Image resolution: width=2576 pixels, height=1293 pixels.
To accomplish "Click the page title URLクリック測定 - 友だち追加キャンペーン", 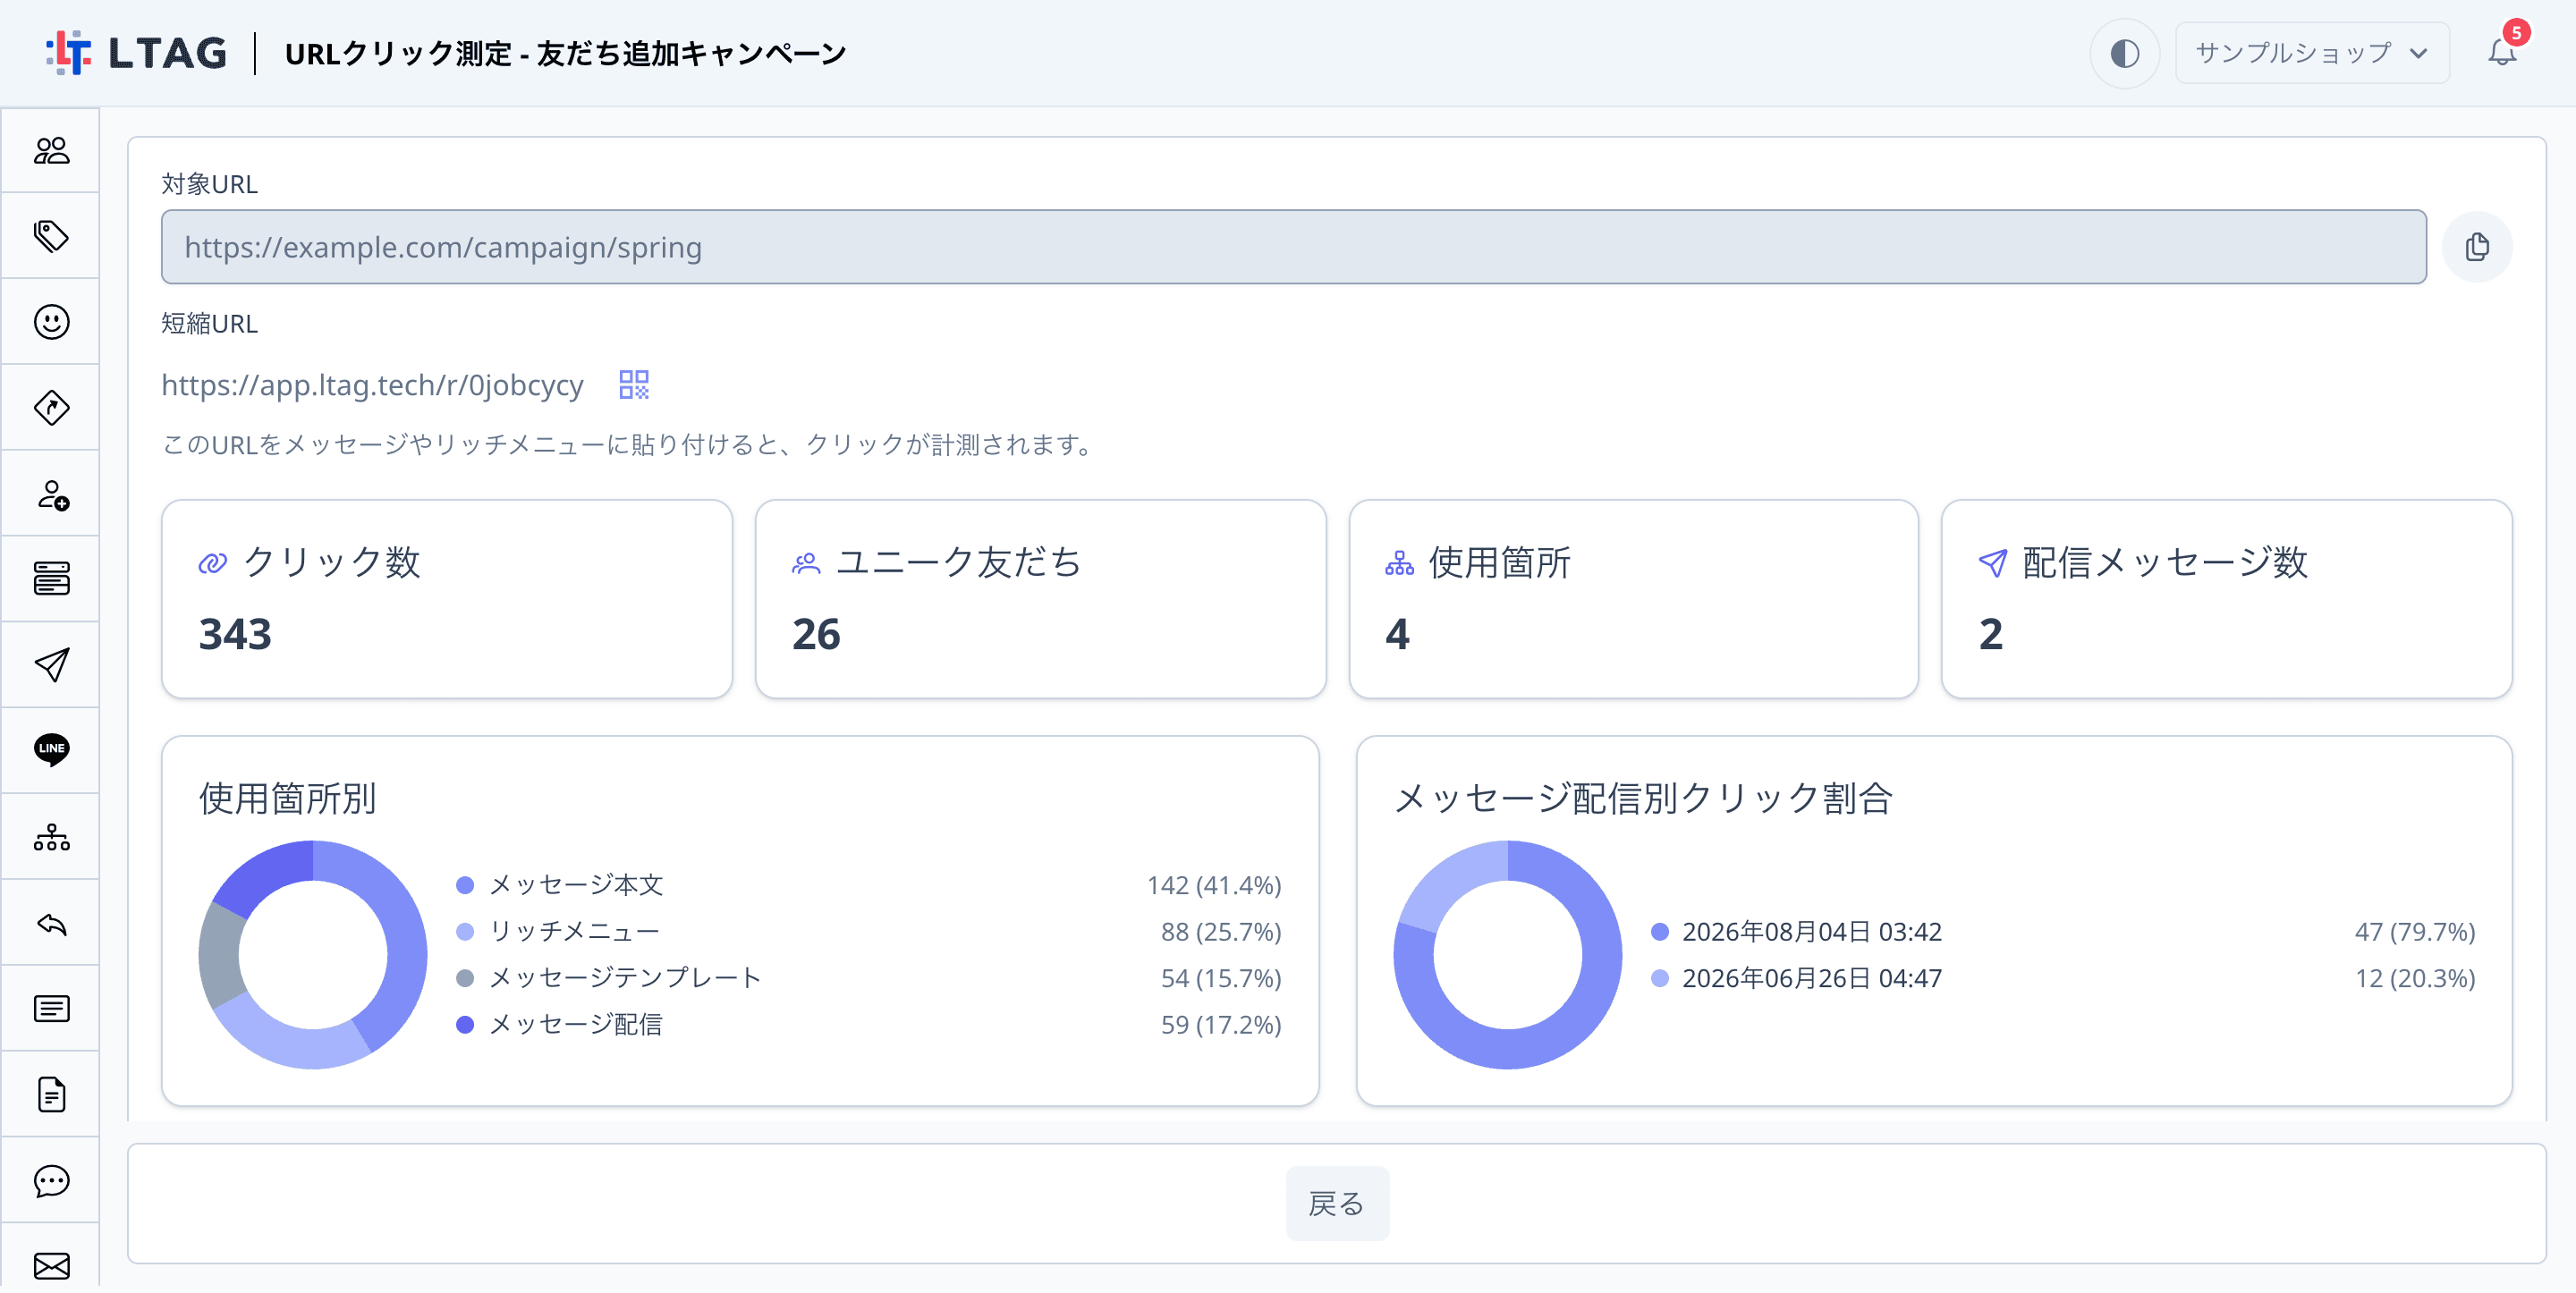I will click(566, 53).
